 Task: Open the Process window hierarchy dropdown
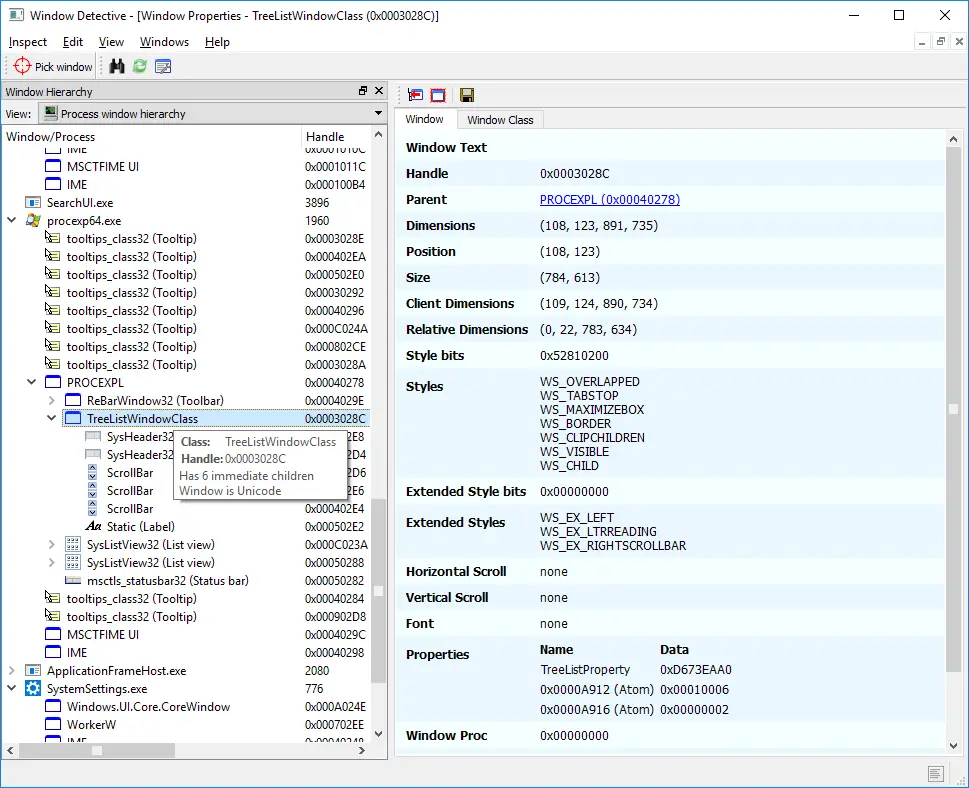pos(212,114)
